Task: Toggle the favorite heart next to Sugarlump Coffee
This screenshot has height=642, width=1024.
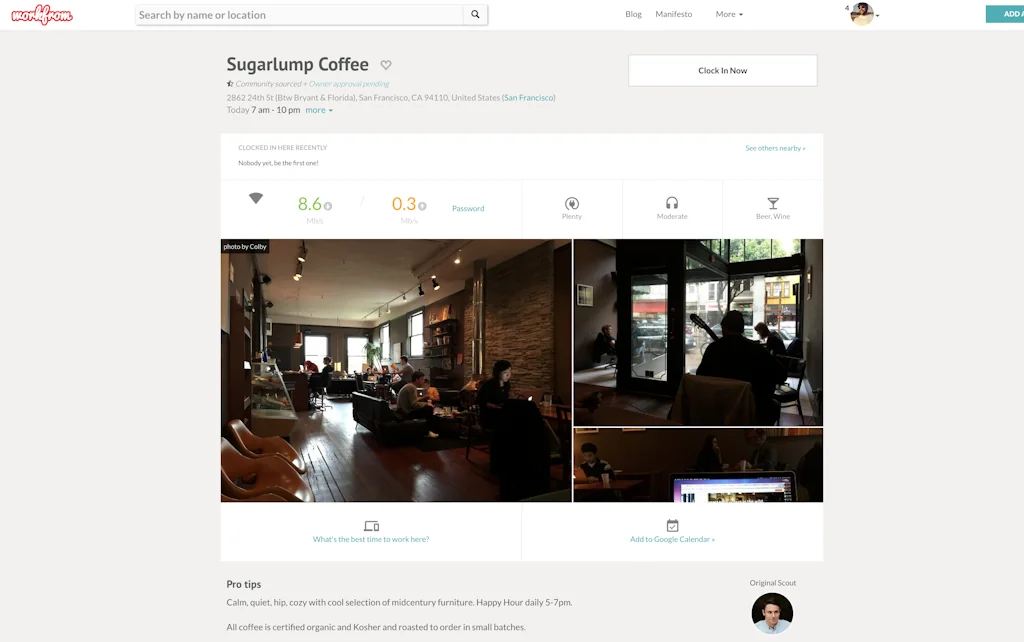Action: pyautogui.click(x=386, y=65)
